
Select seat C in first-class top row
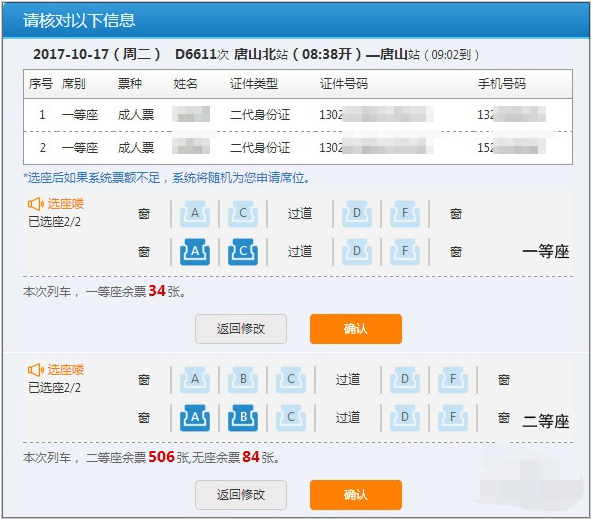(x=243, y=214)
